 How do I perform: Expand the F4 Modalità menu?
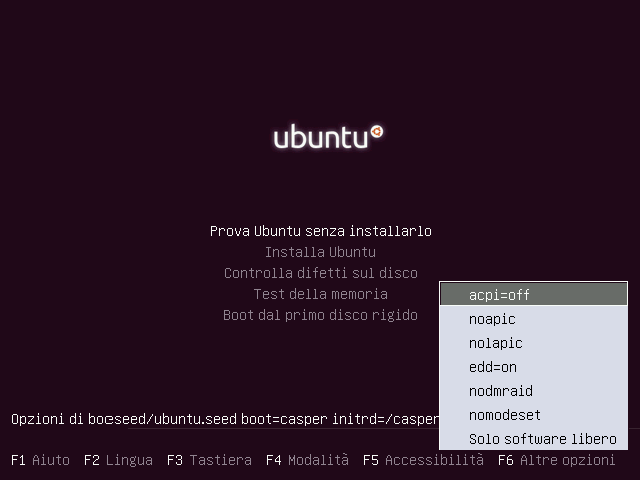(x=307, y=460)
